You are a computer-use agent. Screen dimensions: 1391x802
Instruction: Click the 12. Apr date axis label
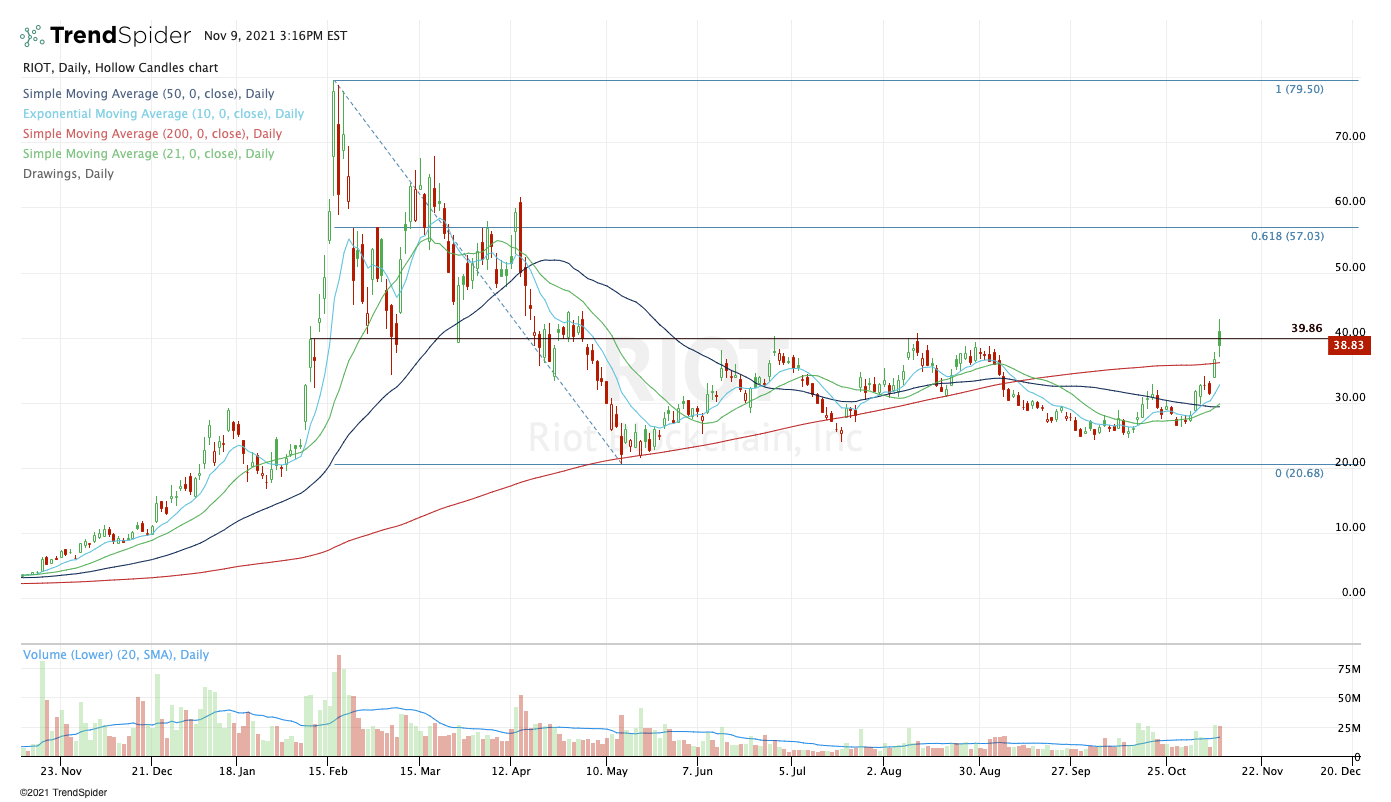511,771
